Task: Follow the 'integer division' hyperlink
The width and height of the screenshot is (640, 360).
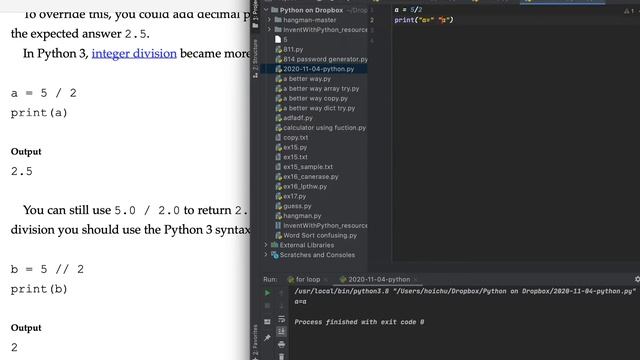Action: pos(134,53)
